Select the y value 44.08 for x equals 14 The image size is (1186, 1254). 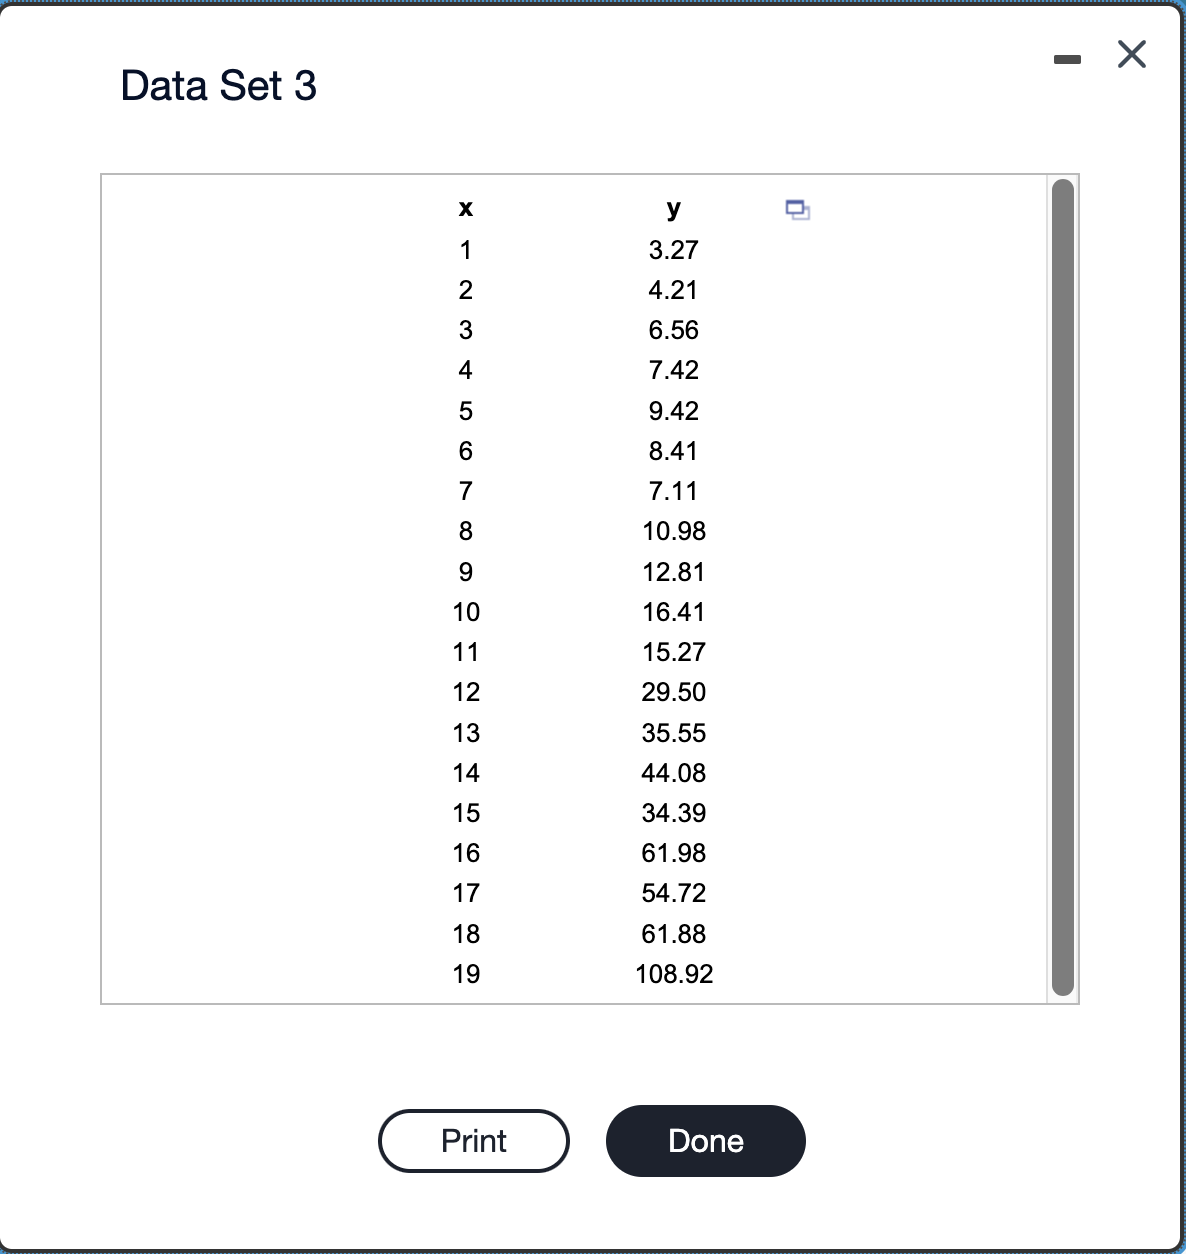[x=673, y=773]
